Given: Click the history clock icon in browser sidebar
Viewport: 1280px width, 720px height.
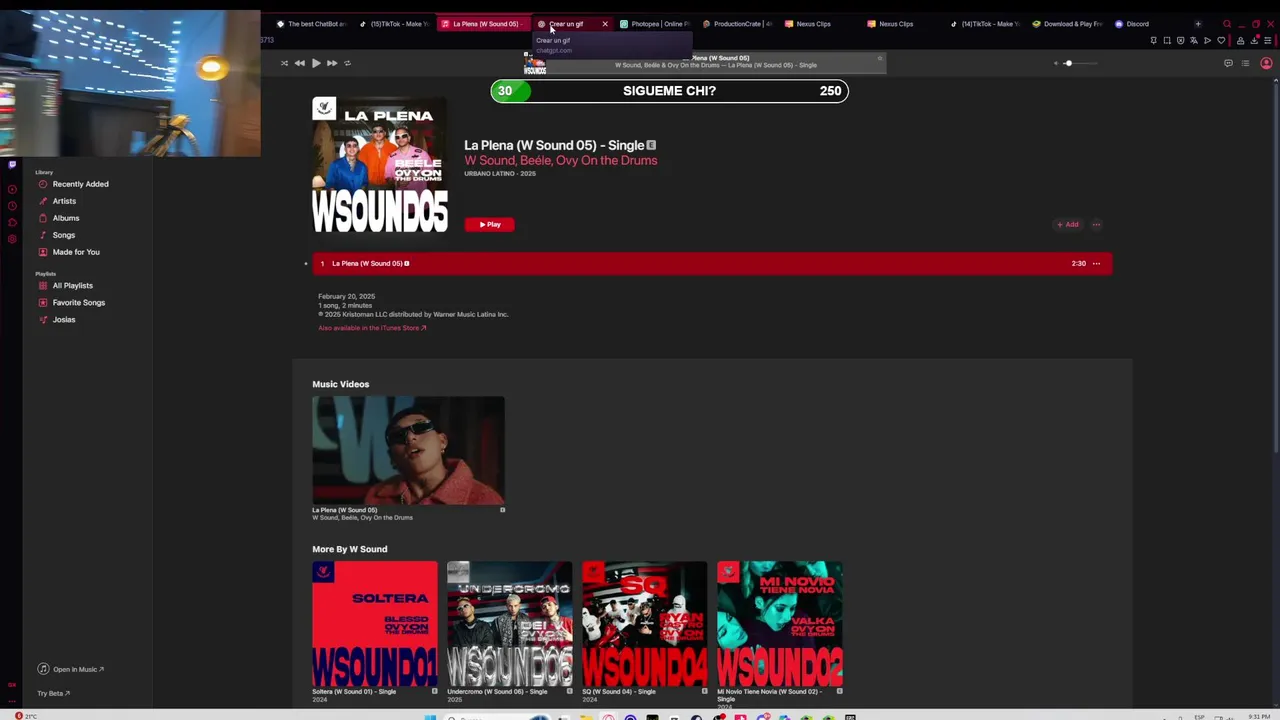Looking at the screenshot, I should click(12, 206).
